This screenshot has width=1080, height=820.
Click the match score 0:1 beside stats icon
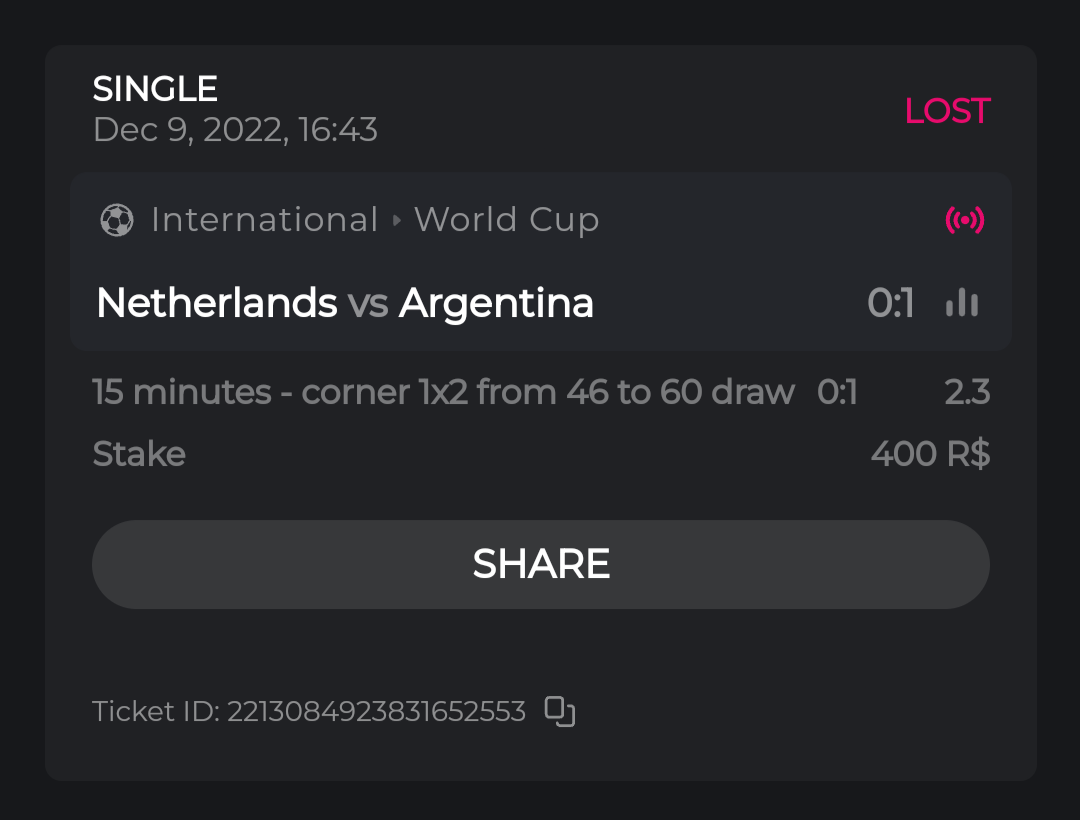point(890,303)
